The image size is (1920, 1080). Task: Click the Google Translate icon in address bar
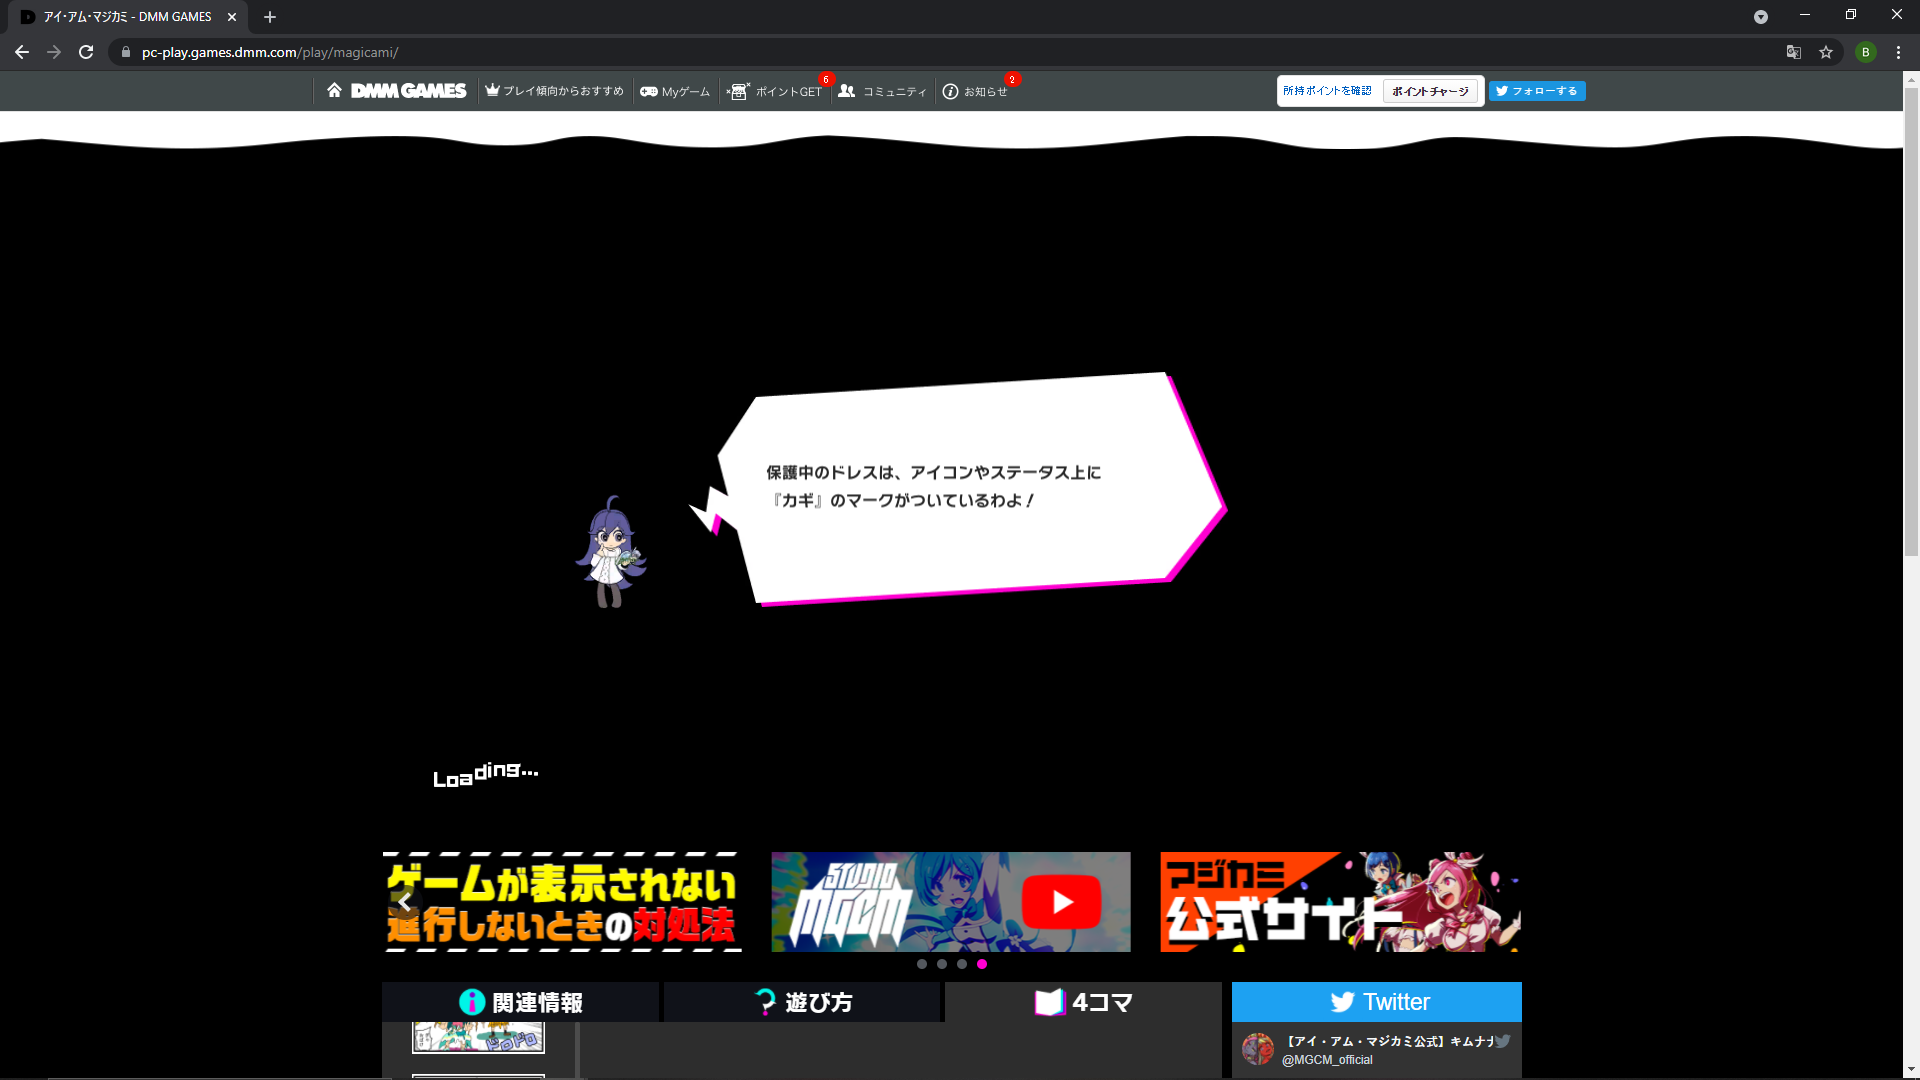[x=1794, y=52]
